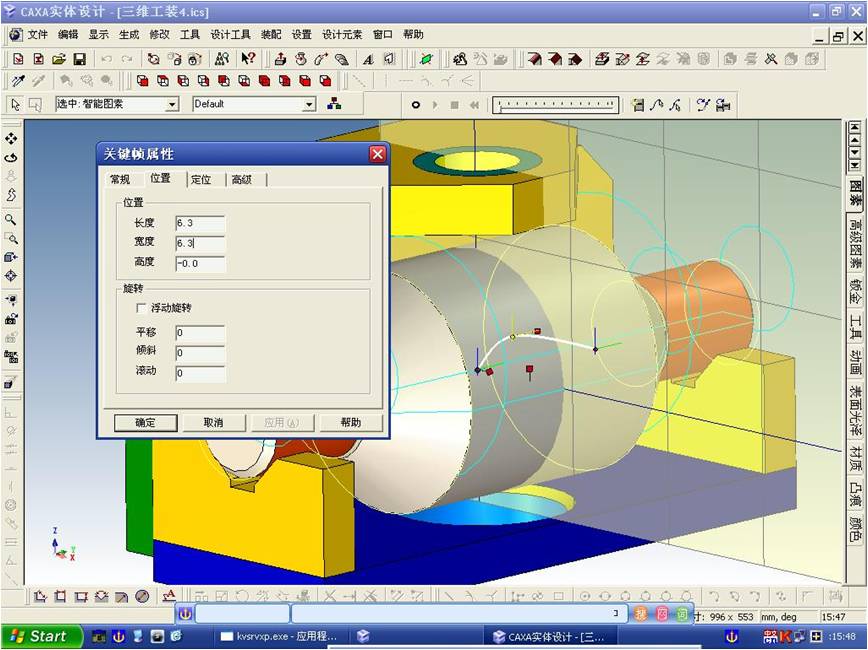Select the pan (four-arrow) view tool
Screen dimensions: 868x650
(x=11, y=139)
